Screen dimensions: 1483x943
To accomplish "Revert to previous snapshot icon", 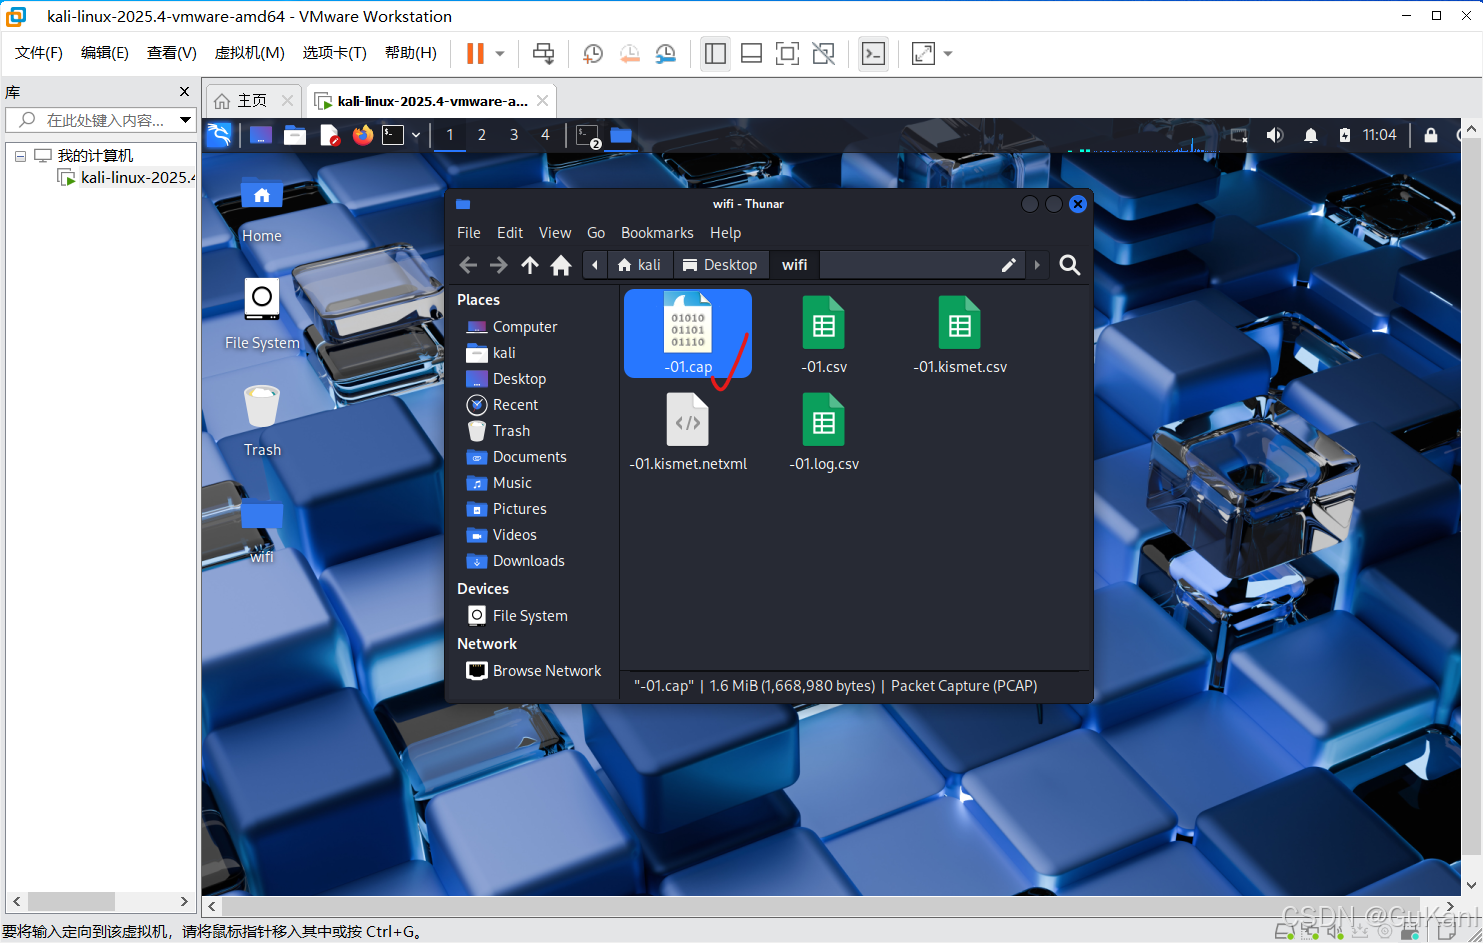I will pyautogui.click(x=629, y=54).
